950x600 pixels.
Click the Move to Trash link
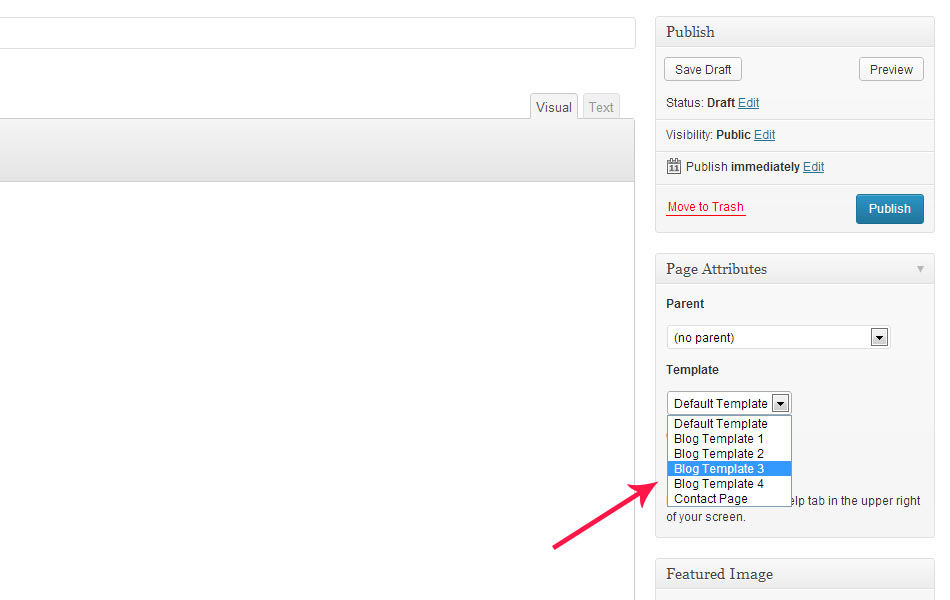[x=706, y=207]
